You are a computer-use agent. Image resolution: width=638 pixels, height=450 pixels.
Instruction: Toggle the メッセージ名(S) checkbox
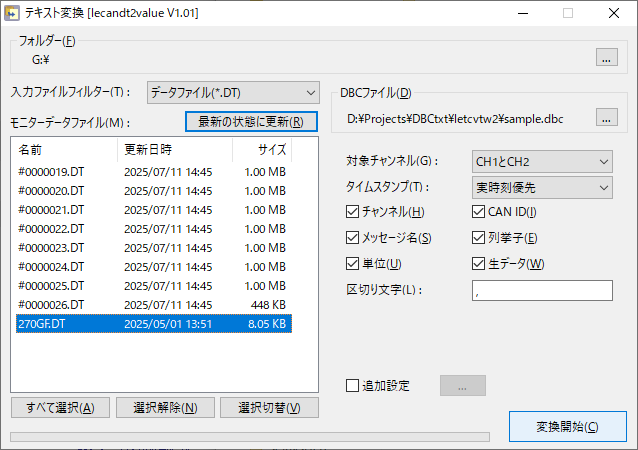pos(352,238)
